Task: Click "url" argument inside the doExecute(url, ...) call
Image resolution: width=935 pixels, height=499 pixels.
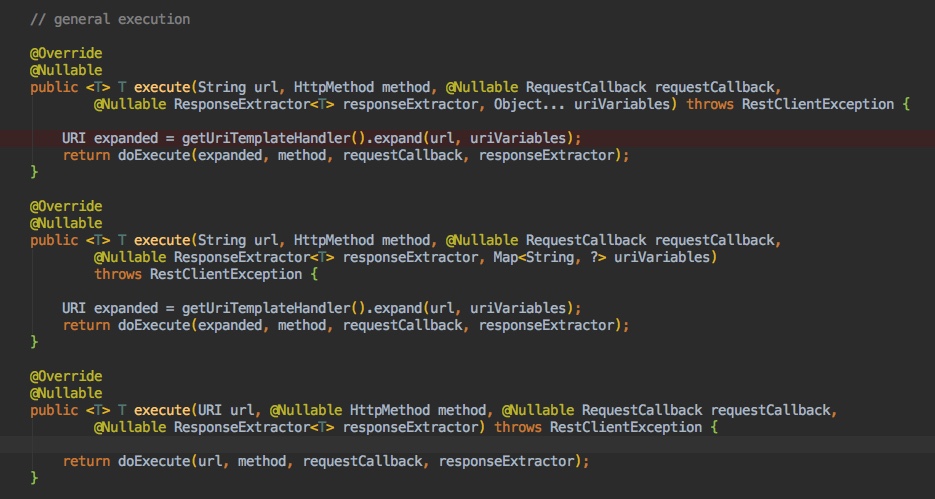Action: point(205,461)
